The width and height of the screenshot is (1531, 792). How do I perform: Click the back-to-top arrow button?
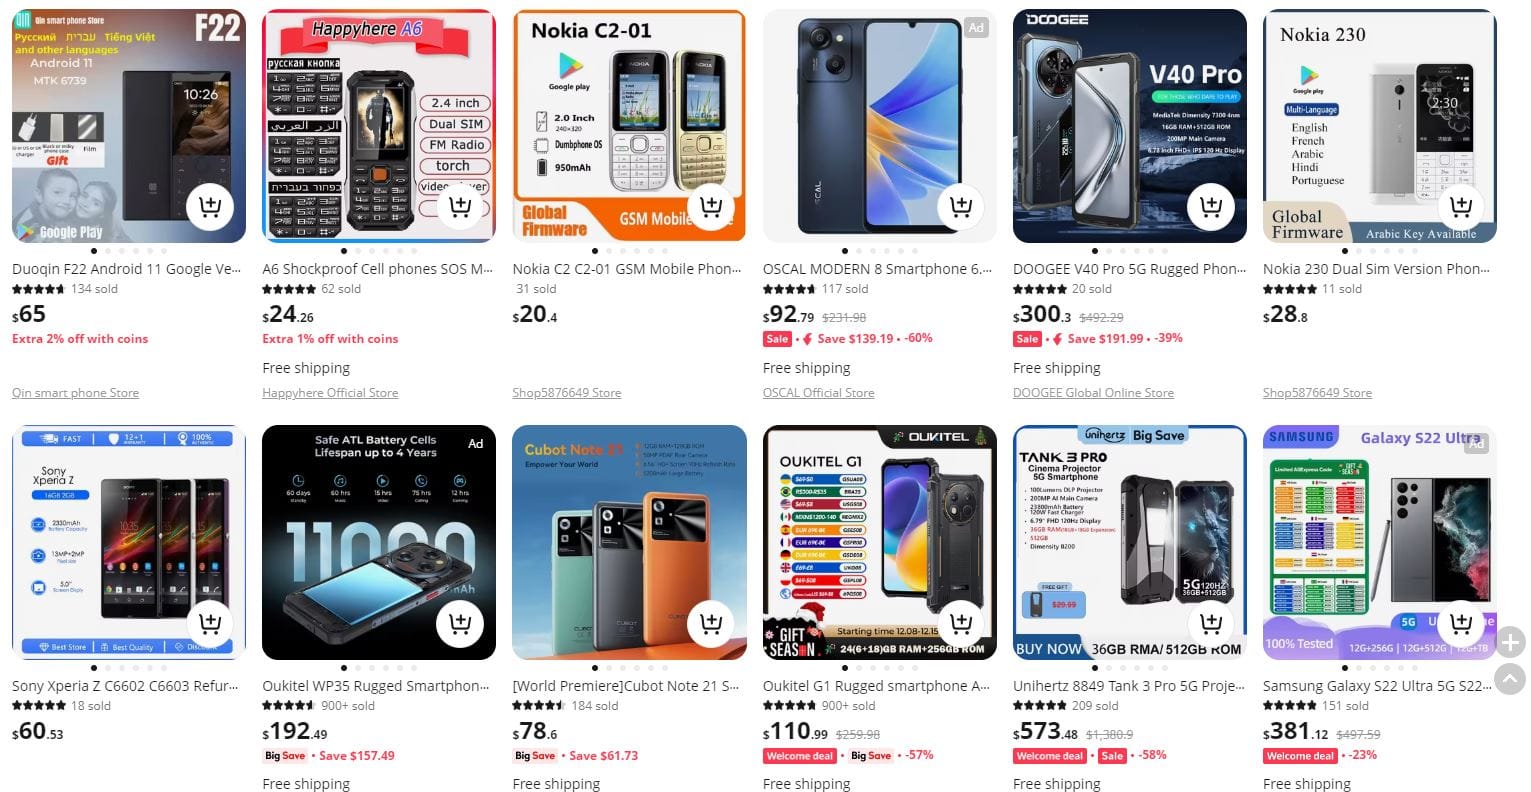(x=1510, y=679)
